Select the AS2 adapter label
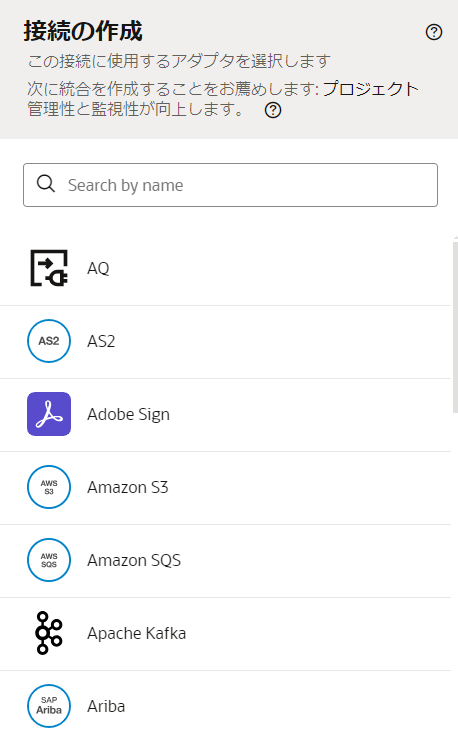458x740 pixels. point(101,341)
